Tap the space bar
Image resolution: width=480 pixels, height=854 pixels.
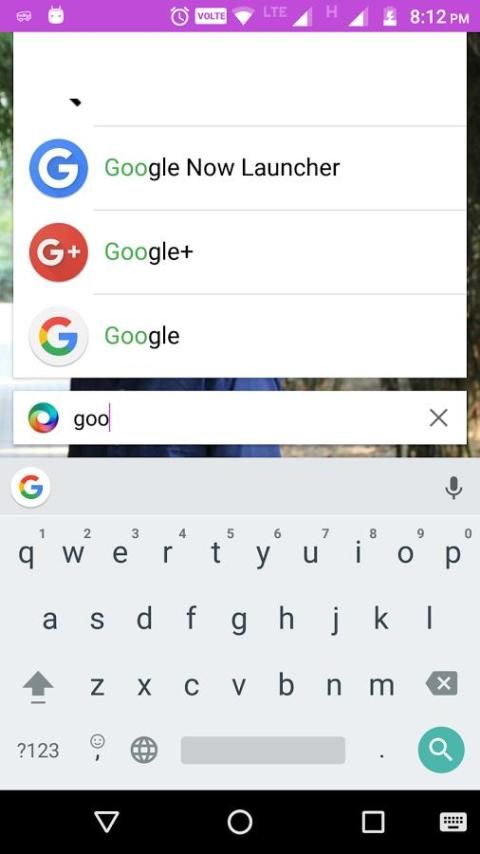pyautogui.click(x=263, y=751)
